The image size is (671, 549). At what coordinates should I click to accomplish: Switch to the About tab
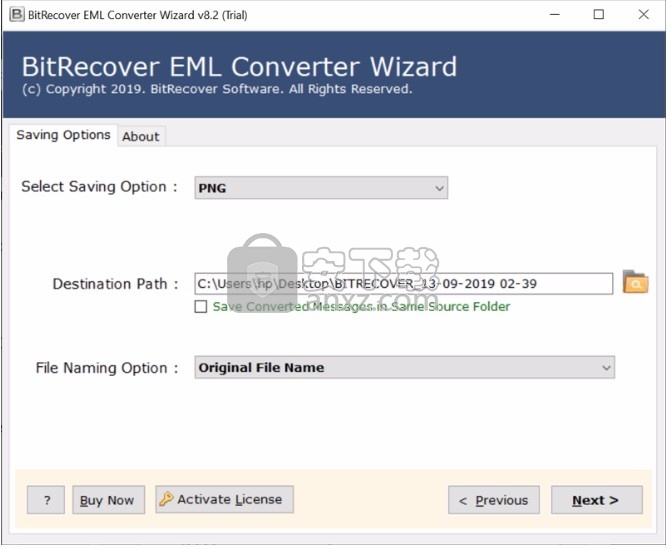click(142, 137)
